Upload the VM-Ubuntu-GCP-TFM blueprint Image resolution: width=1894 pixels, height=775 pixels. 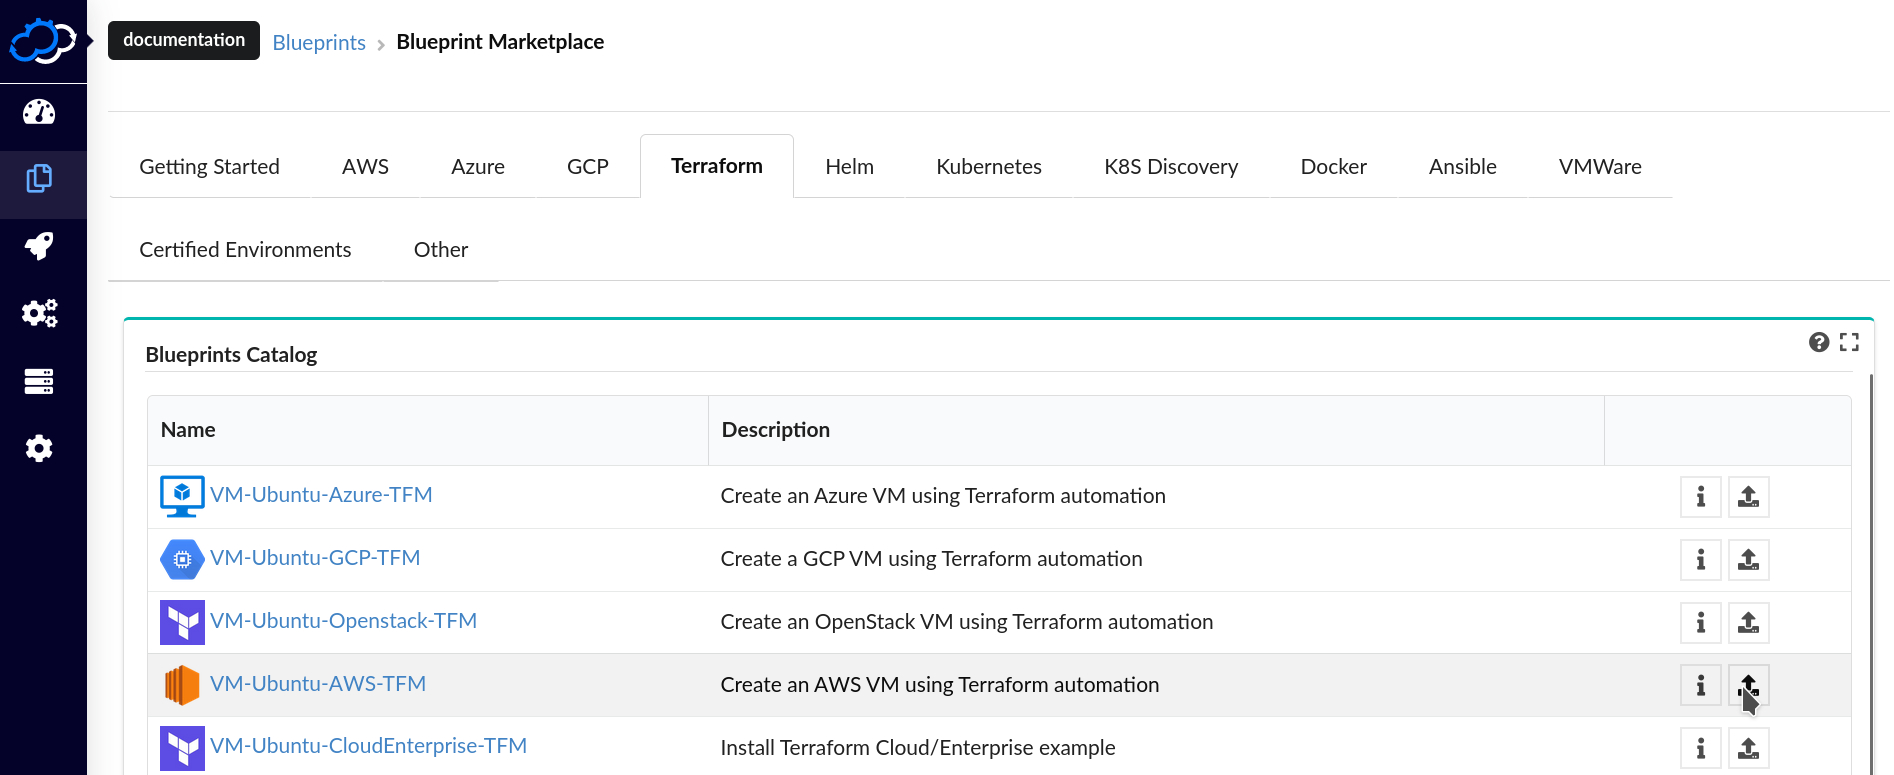[1748, 560]
